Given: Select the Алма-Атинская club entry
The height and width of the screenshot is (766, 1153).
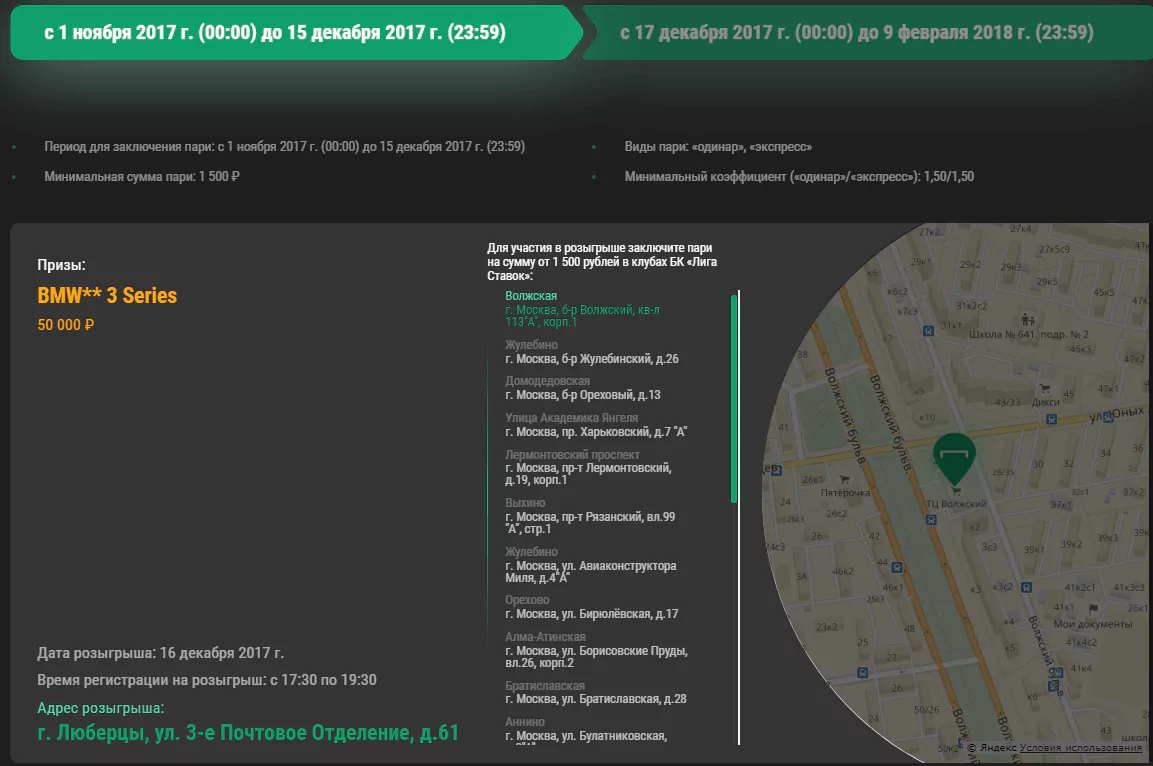Looking at the screenshot, I should click(x=596, y=650).
